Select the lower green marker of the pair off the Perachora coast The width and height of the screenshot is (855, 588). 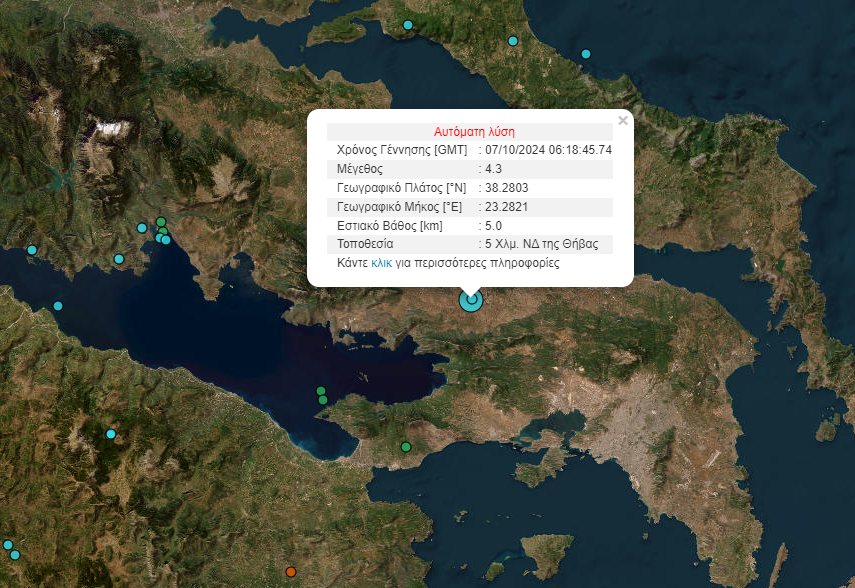pyautogui.click(x=323, y=400)
